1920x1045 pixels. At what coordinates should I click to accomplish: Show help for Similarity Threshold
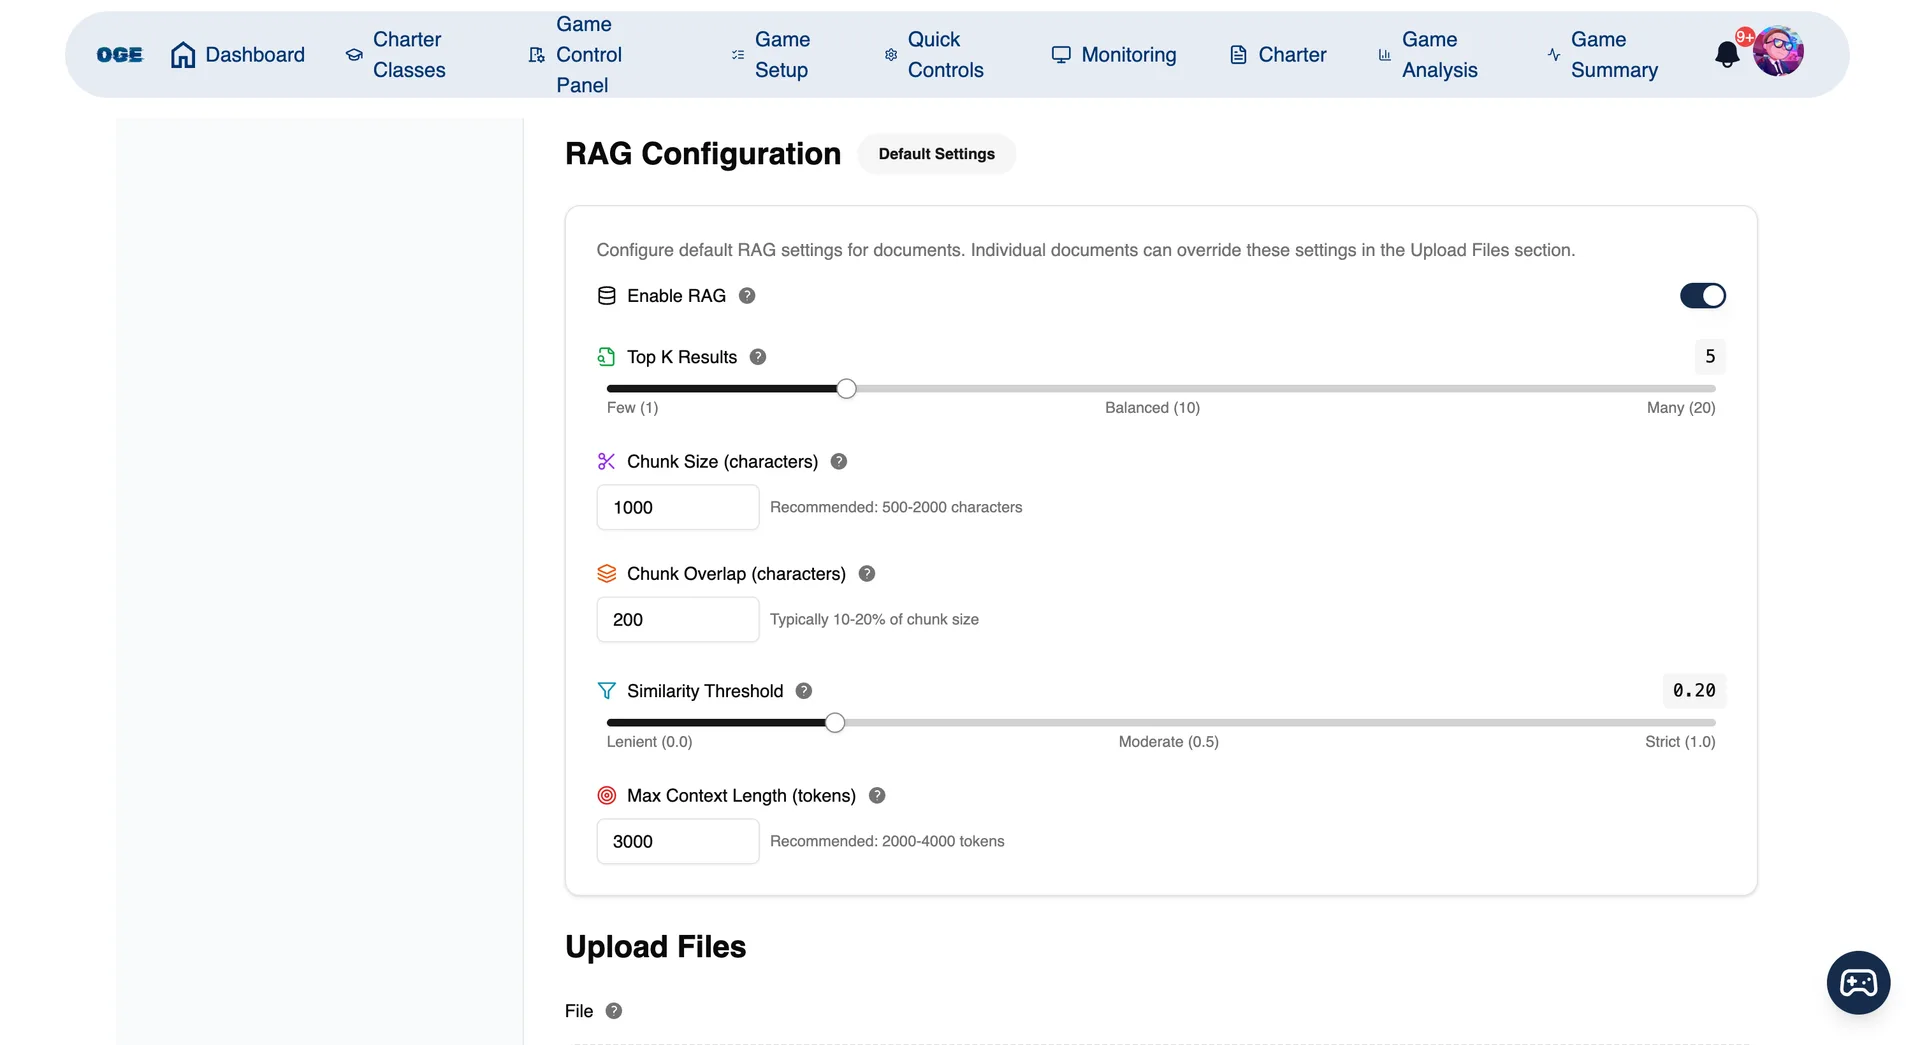tap(804, 691)
